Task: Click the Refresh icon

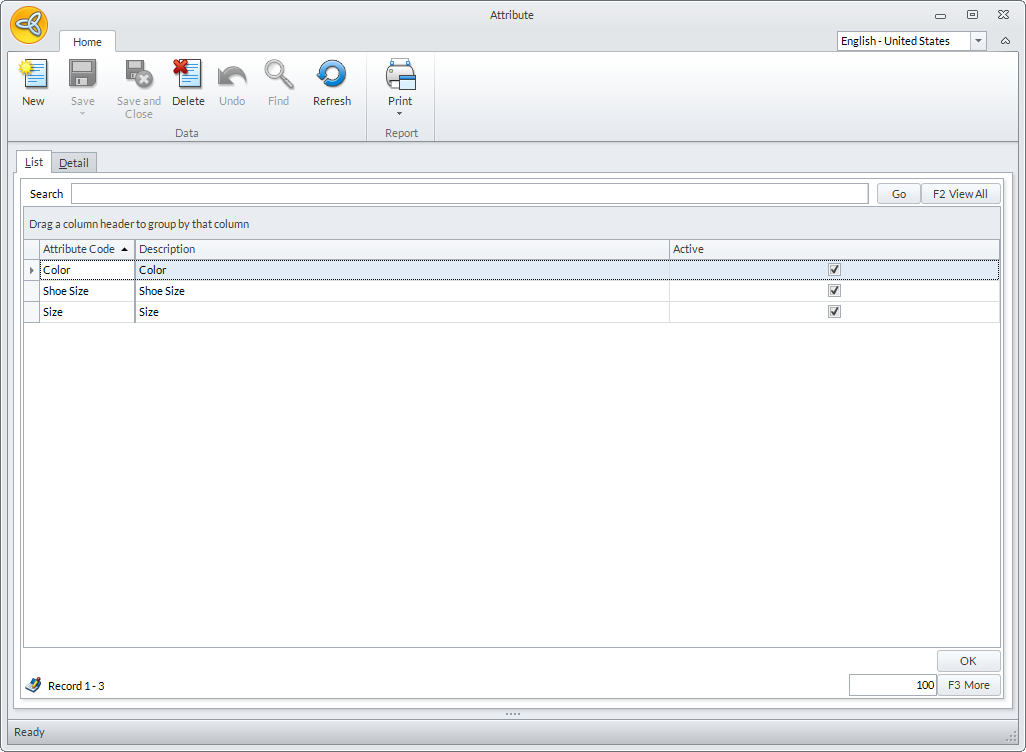Action: 331,75
